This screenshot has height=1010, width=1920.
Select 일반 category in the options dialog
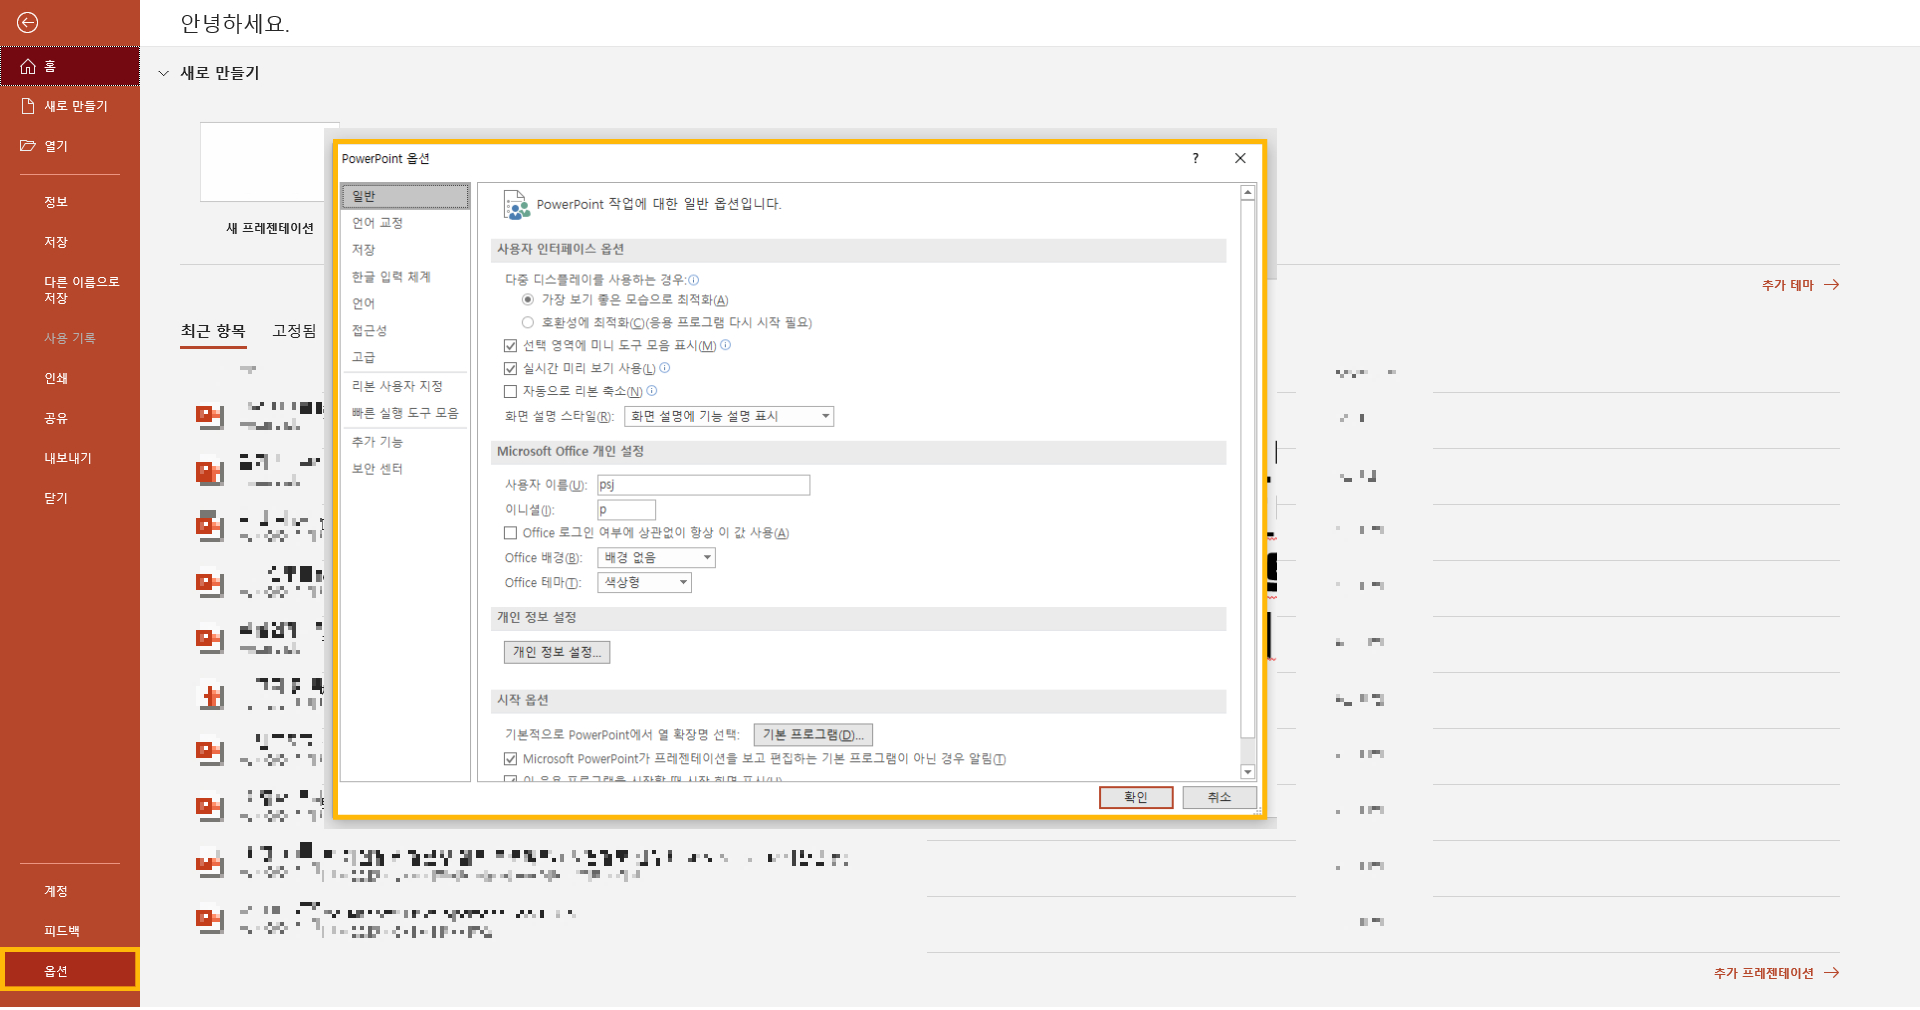(x=405, y=196)
